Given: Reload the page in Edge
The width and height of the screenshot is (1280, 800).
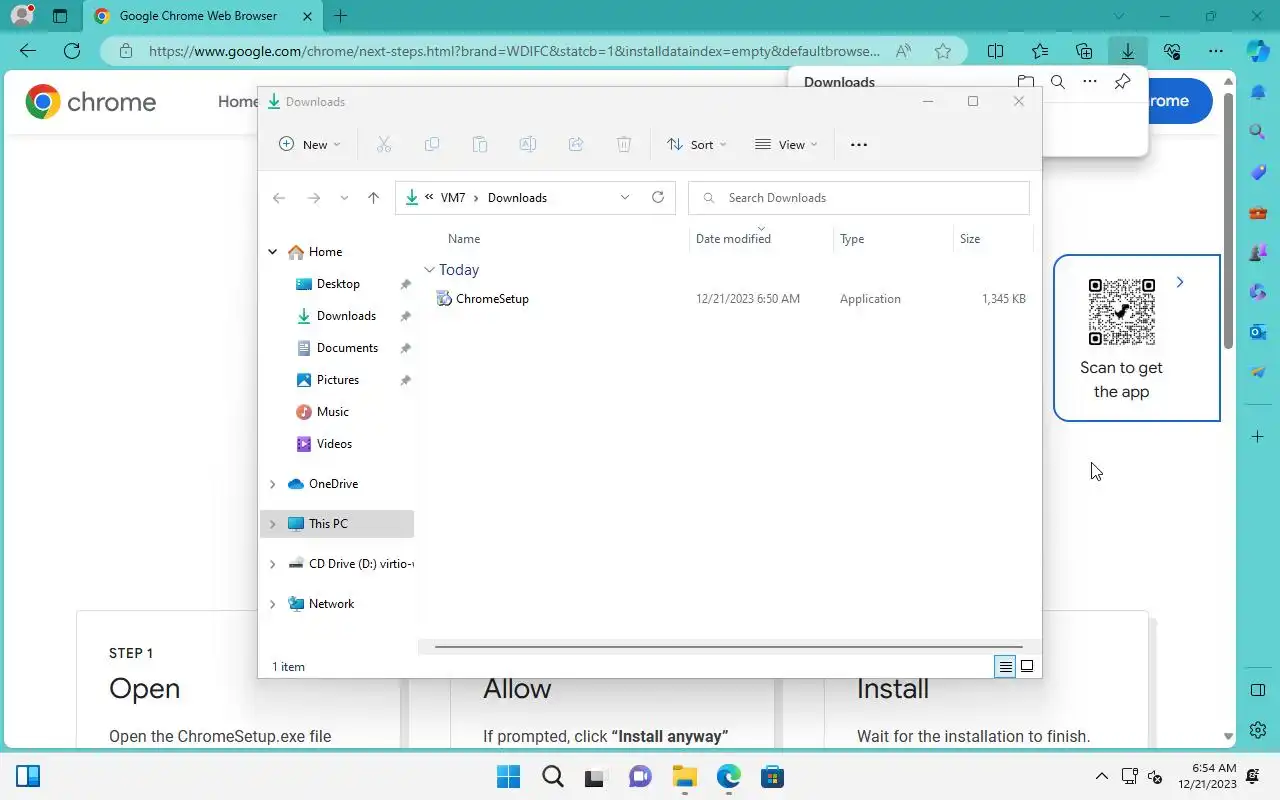Looking at the screenshot, I should pos(72,51).
